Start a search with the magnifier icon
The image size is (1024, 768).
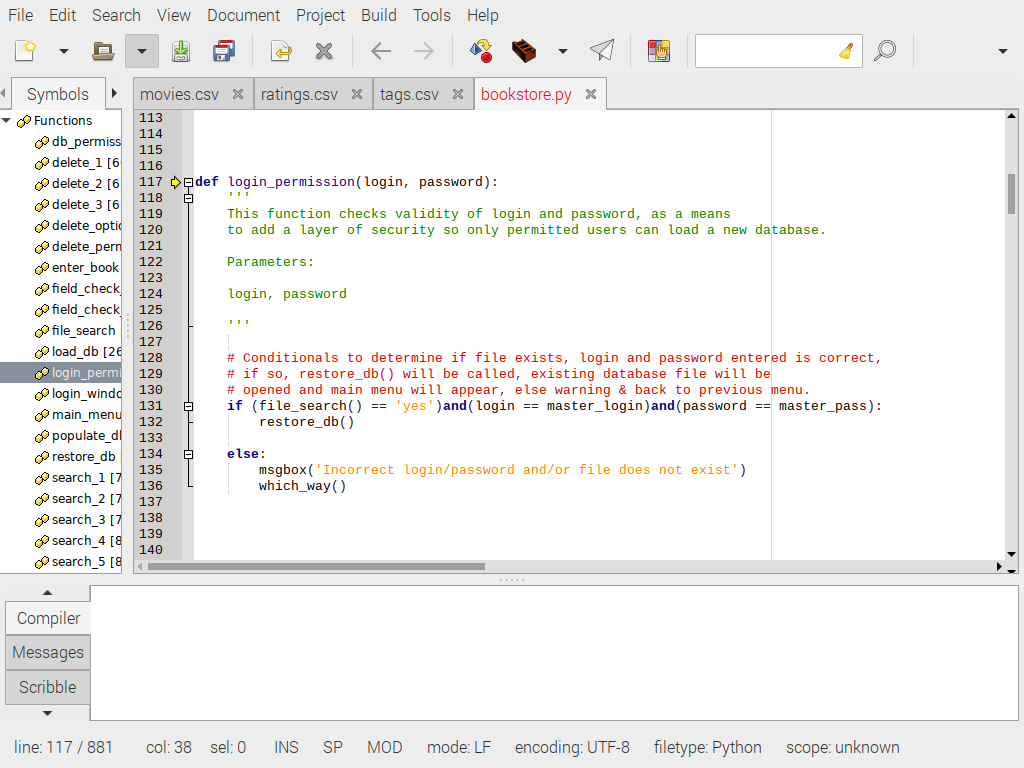(886, 50)
